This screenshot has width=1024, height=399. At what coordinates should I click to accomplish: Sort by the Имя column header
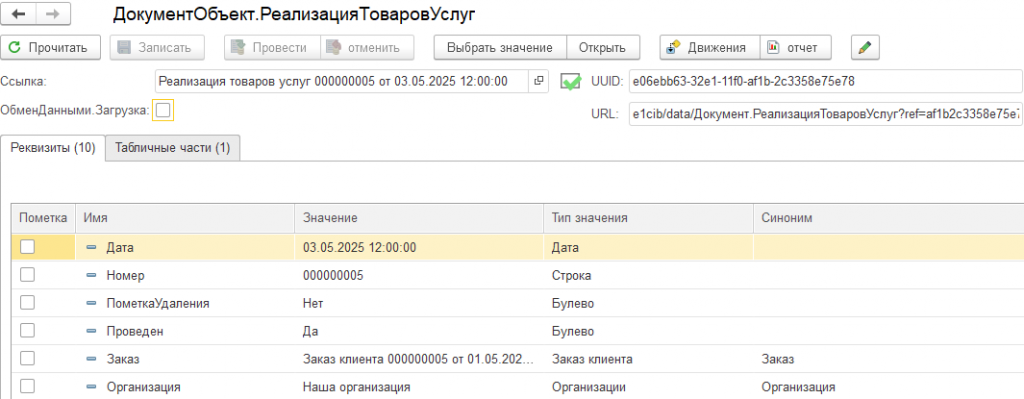point(185,219)
